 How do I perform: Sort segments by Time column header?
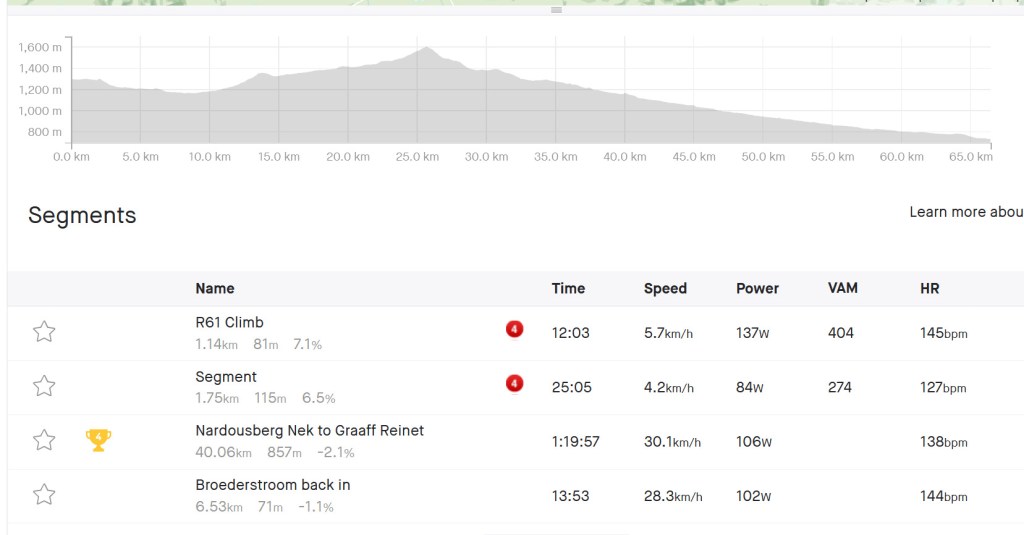(568, 288)
